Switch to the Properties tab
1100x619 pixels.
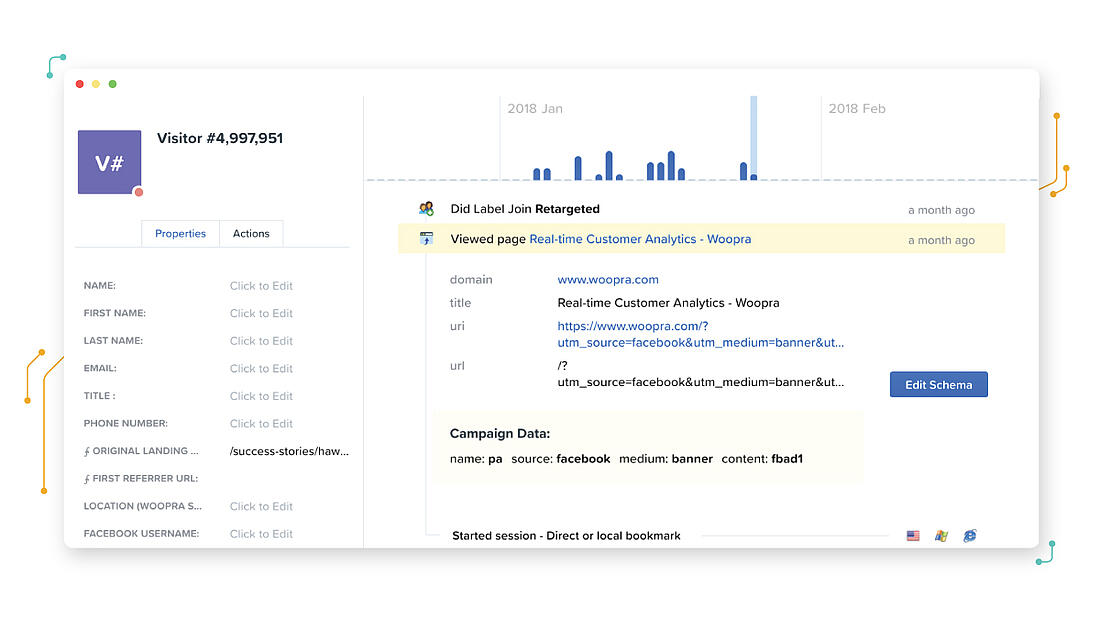point(180,234)
